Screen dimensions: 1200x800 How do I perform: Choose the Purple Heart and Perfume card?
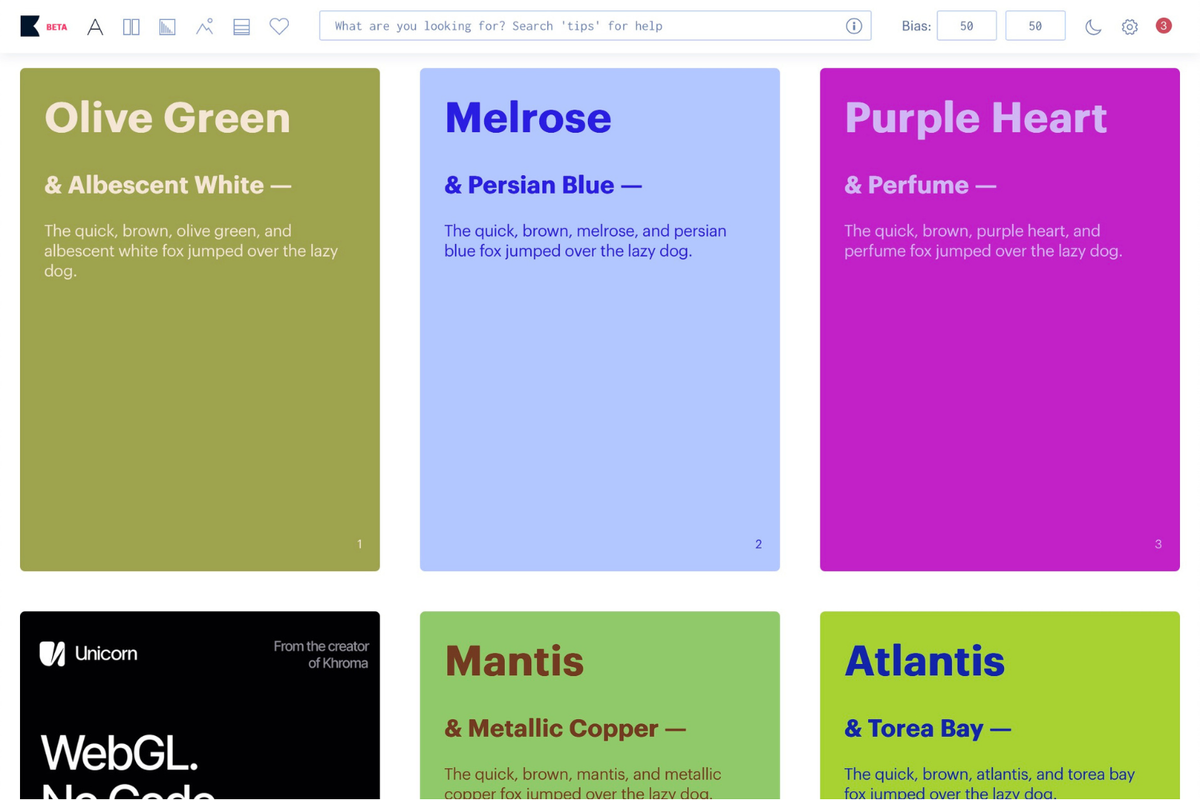[1000, 400]
